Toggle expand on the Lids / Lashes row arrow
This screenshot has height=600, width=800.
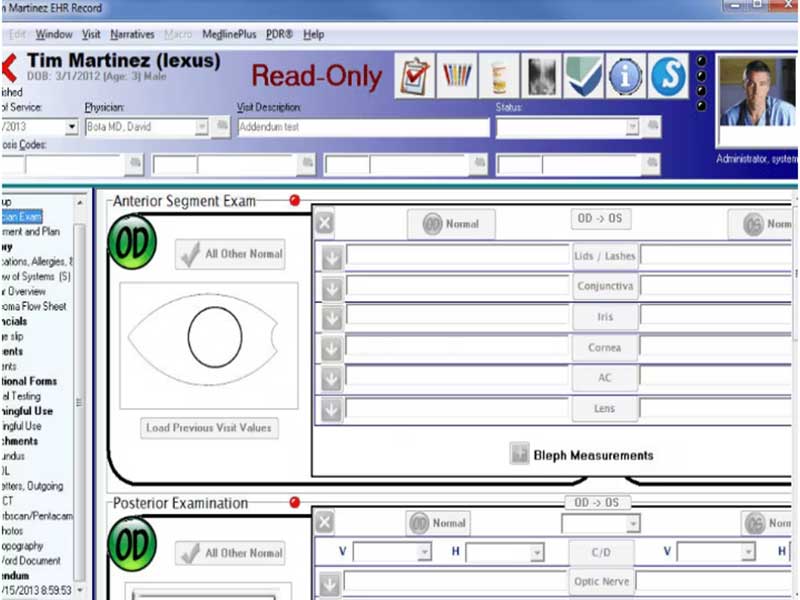[x=331, y=254]
